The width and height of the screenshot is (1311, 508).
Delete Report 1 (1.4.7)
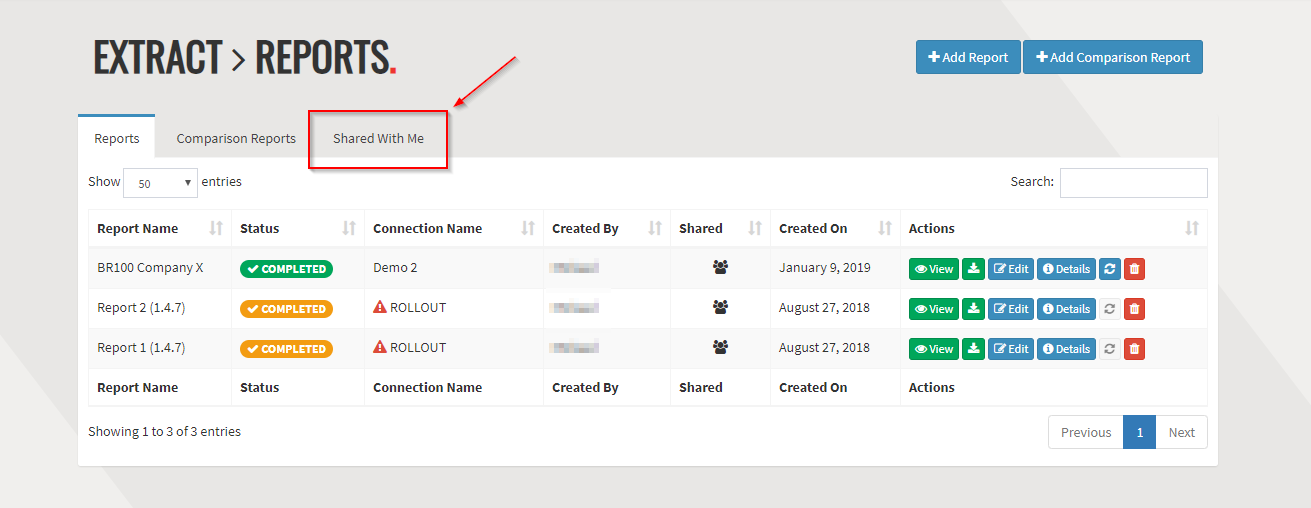1134,349
